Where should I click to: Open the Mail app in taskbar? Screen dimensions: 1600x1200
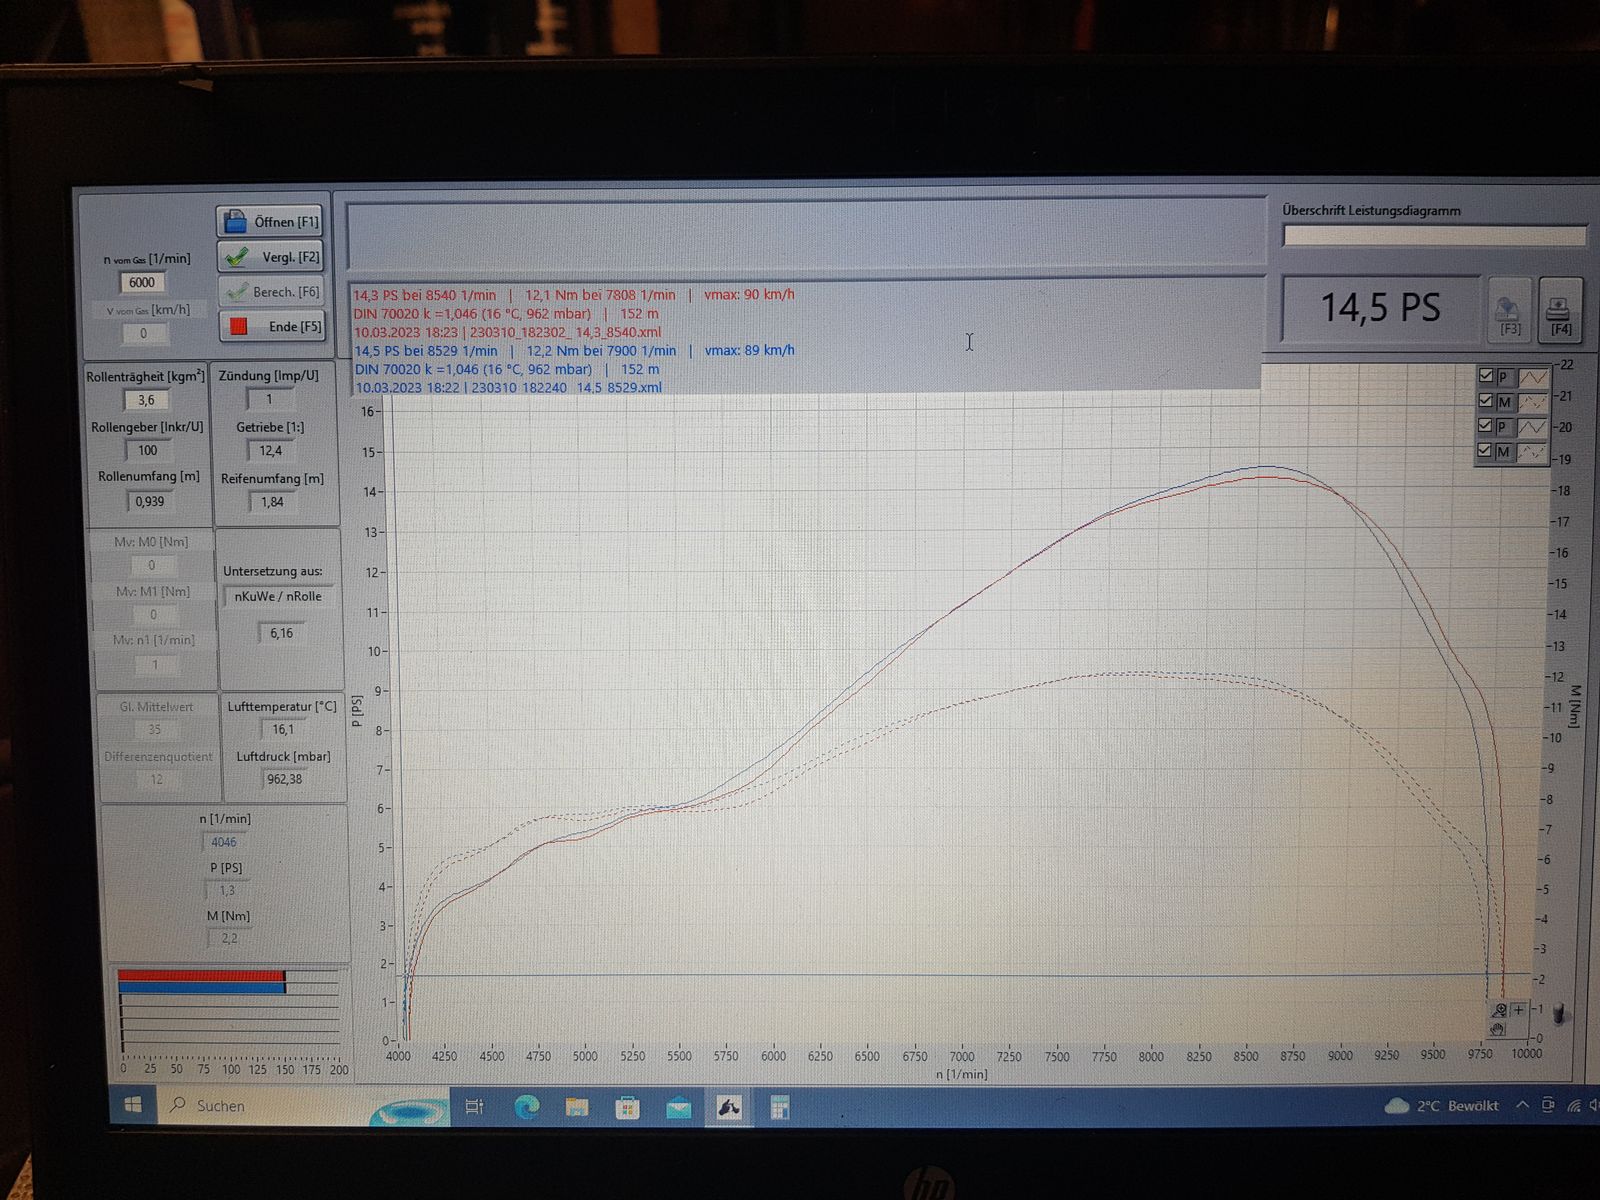(x=678, y=1106)
